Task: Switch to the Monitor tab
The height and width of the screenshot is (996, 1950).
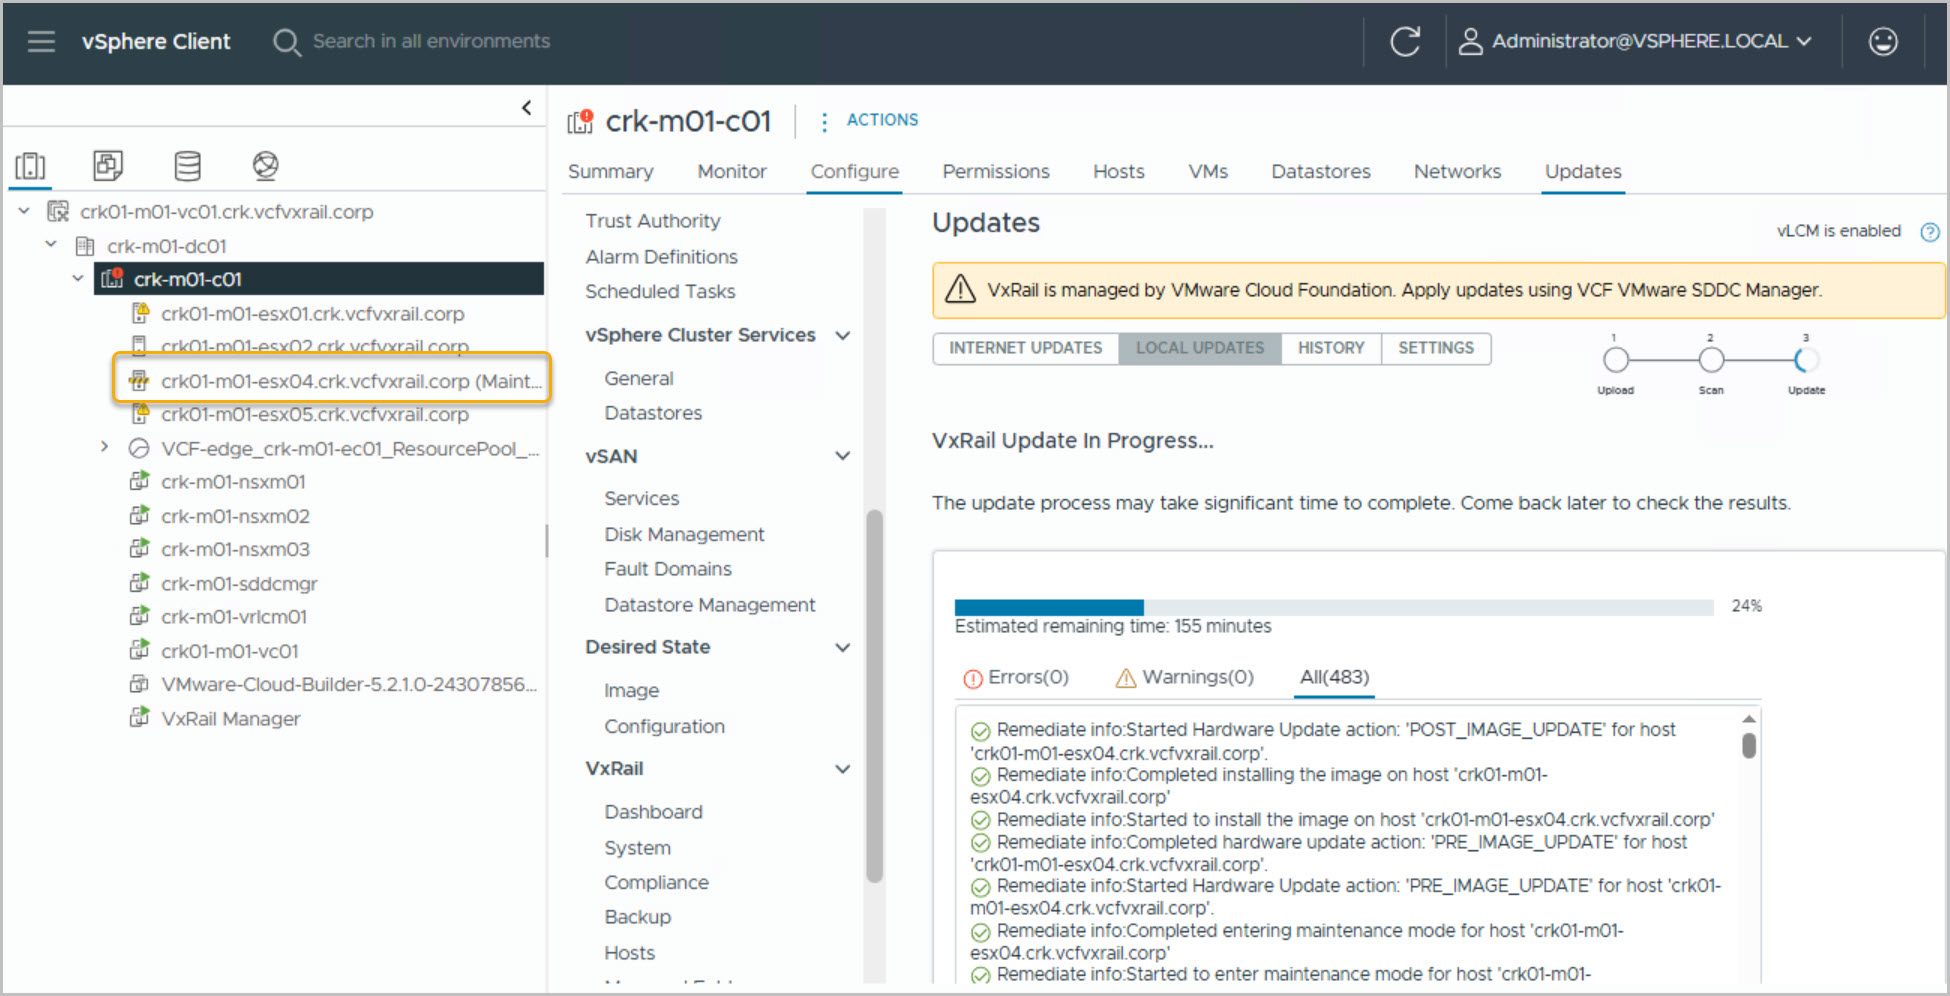Action: pos(731,172)
